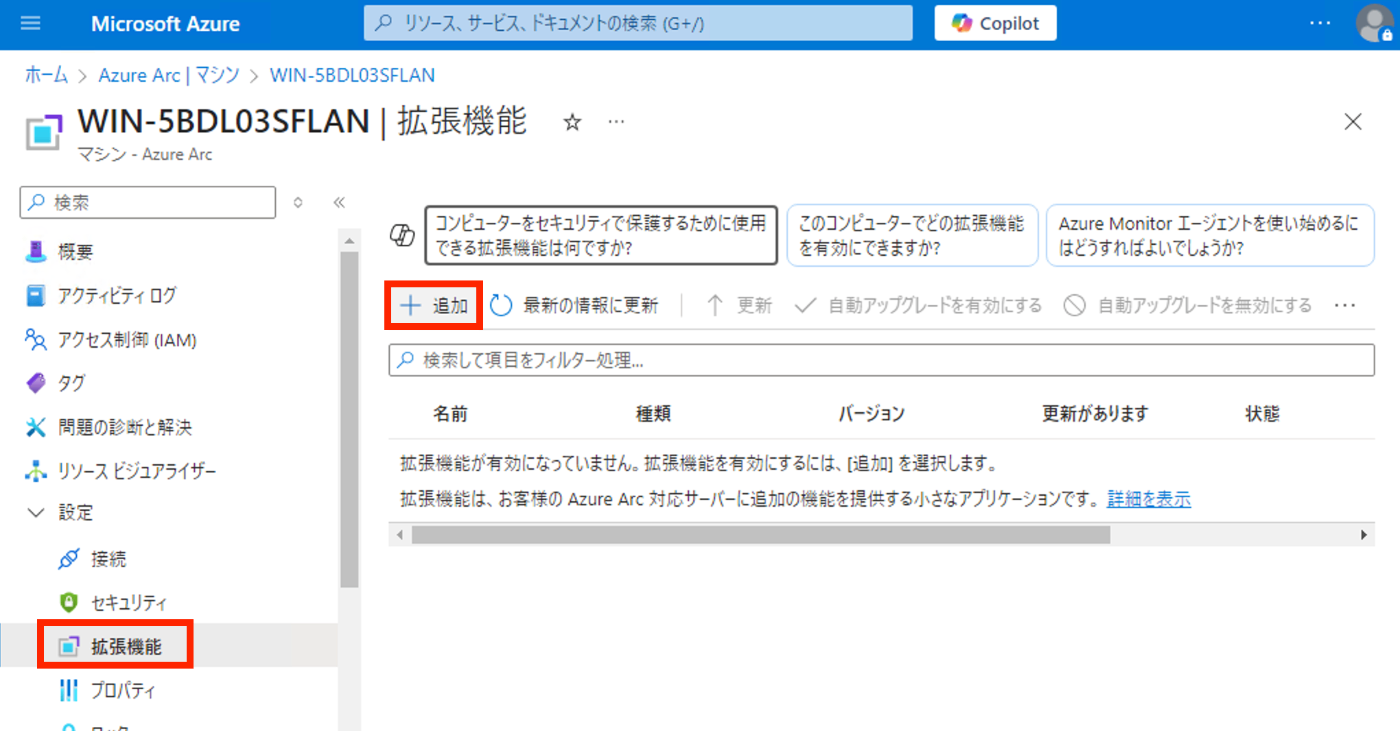Click the horizontal scrollbar left arrow
The image size is (1400, 731).
pos(399,535)
